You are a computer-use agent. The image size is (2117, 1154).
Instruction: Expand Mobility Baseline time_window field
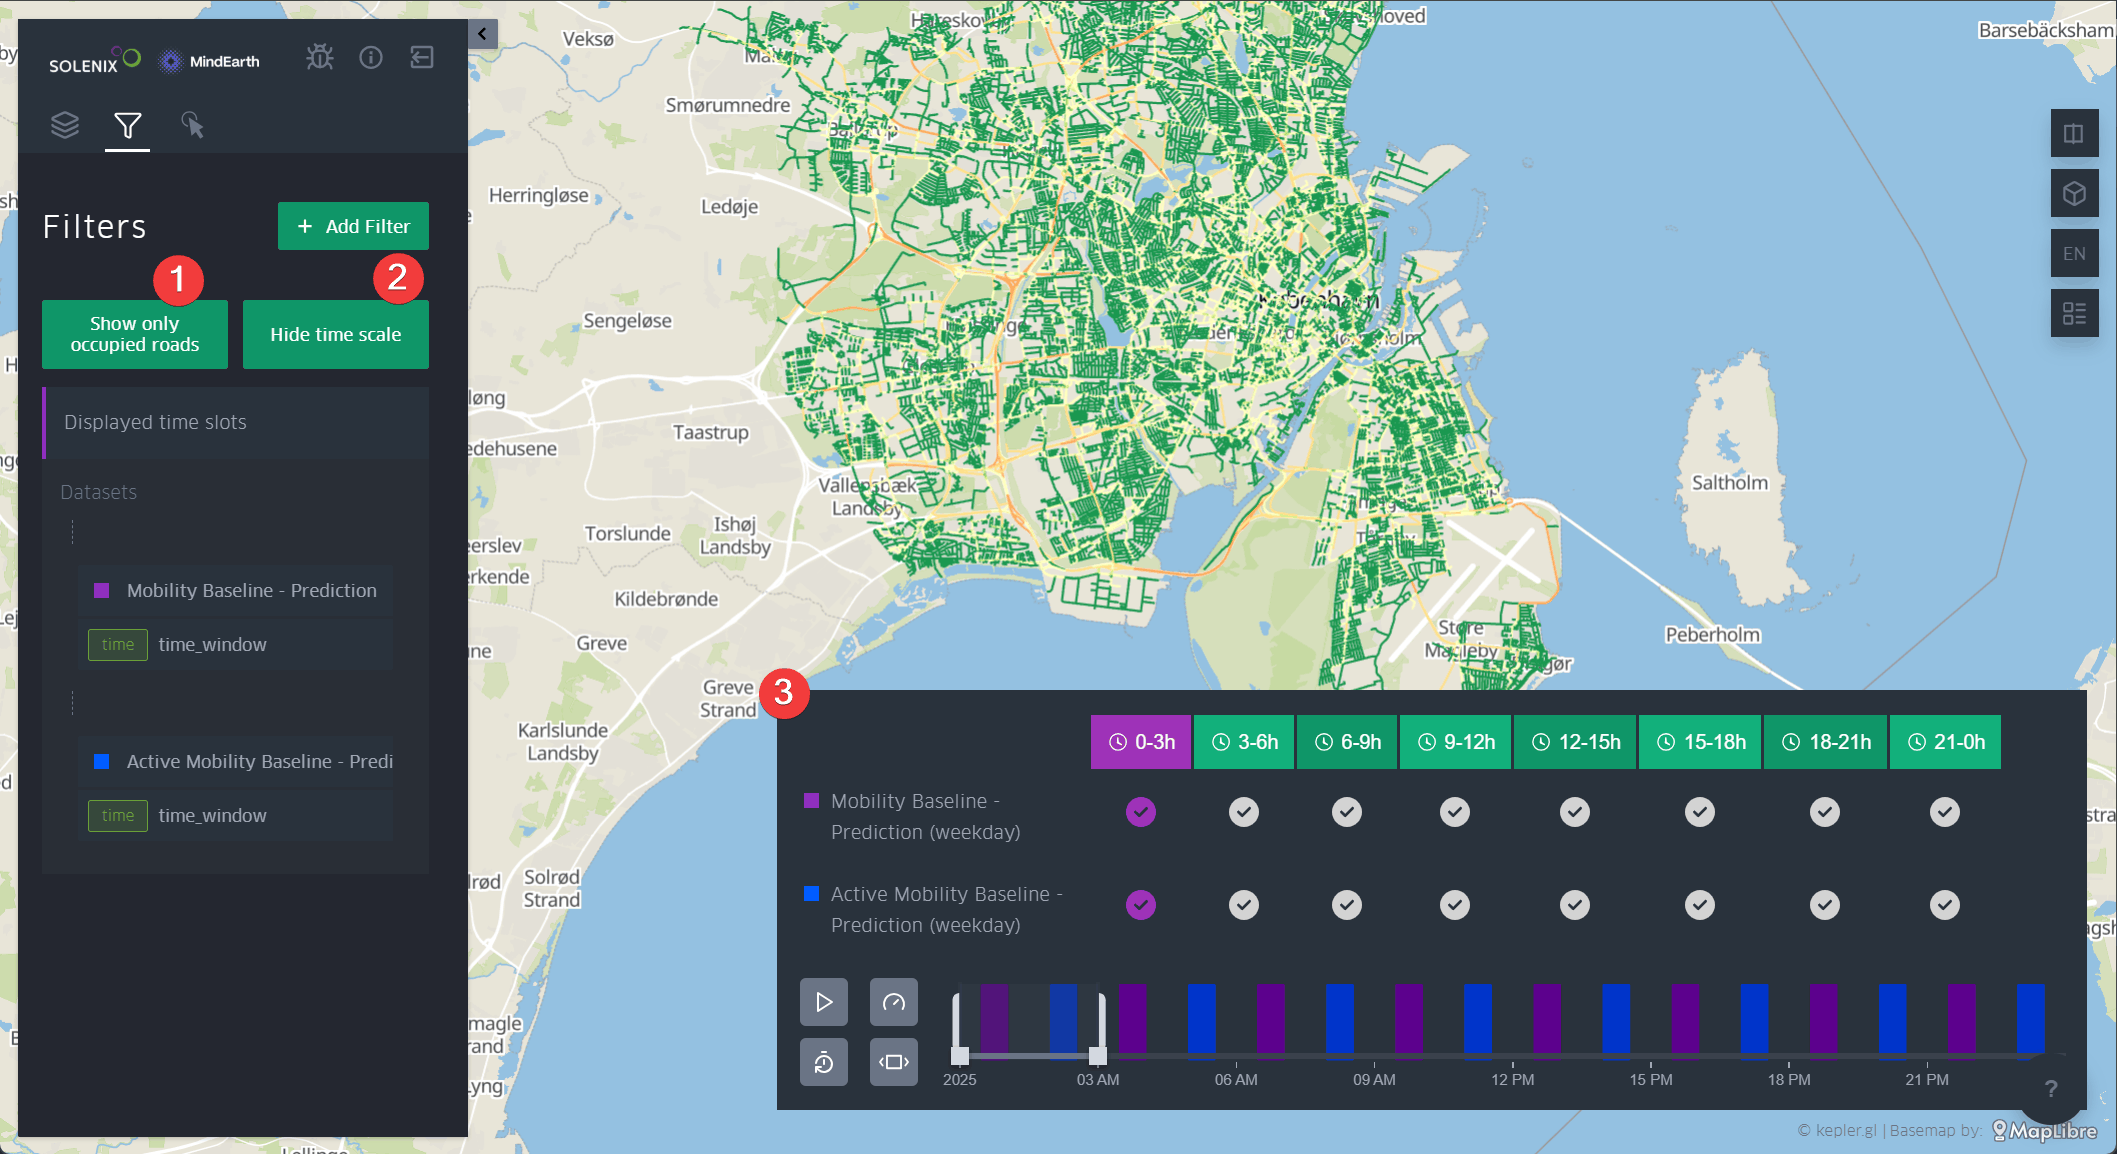(212, 645)
